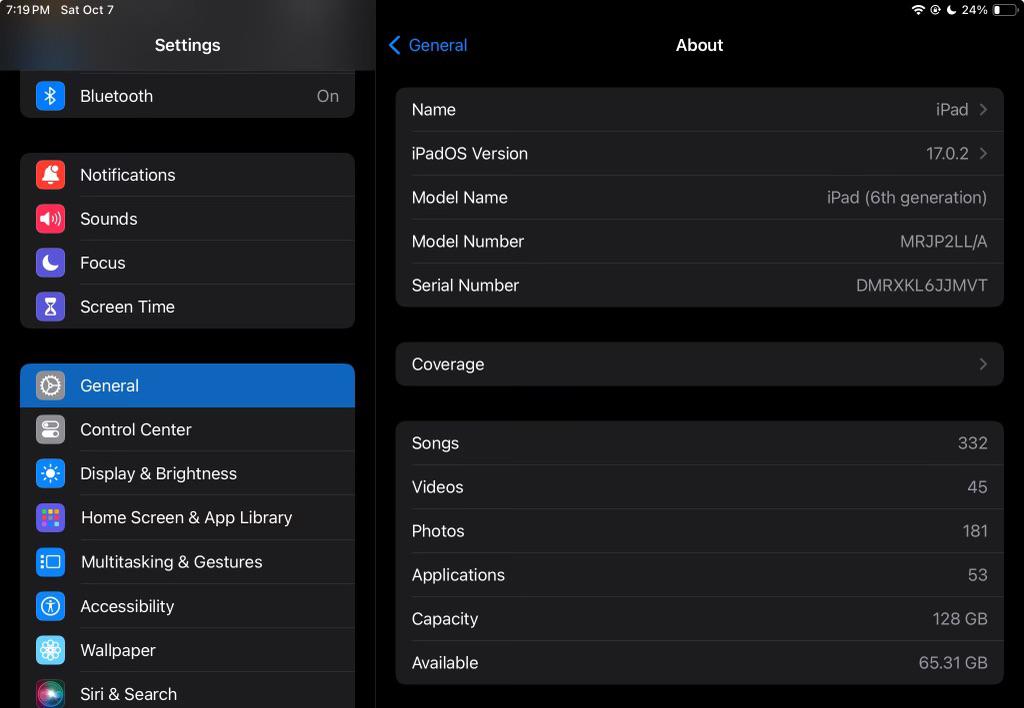This screenshot has width=1024, height=708.
Task: Tap version number 17.0.2
Action: point(947,153)
